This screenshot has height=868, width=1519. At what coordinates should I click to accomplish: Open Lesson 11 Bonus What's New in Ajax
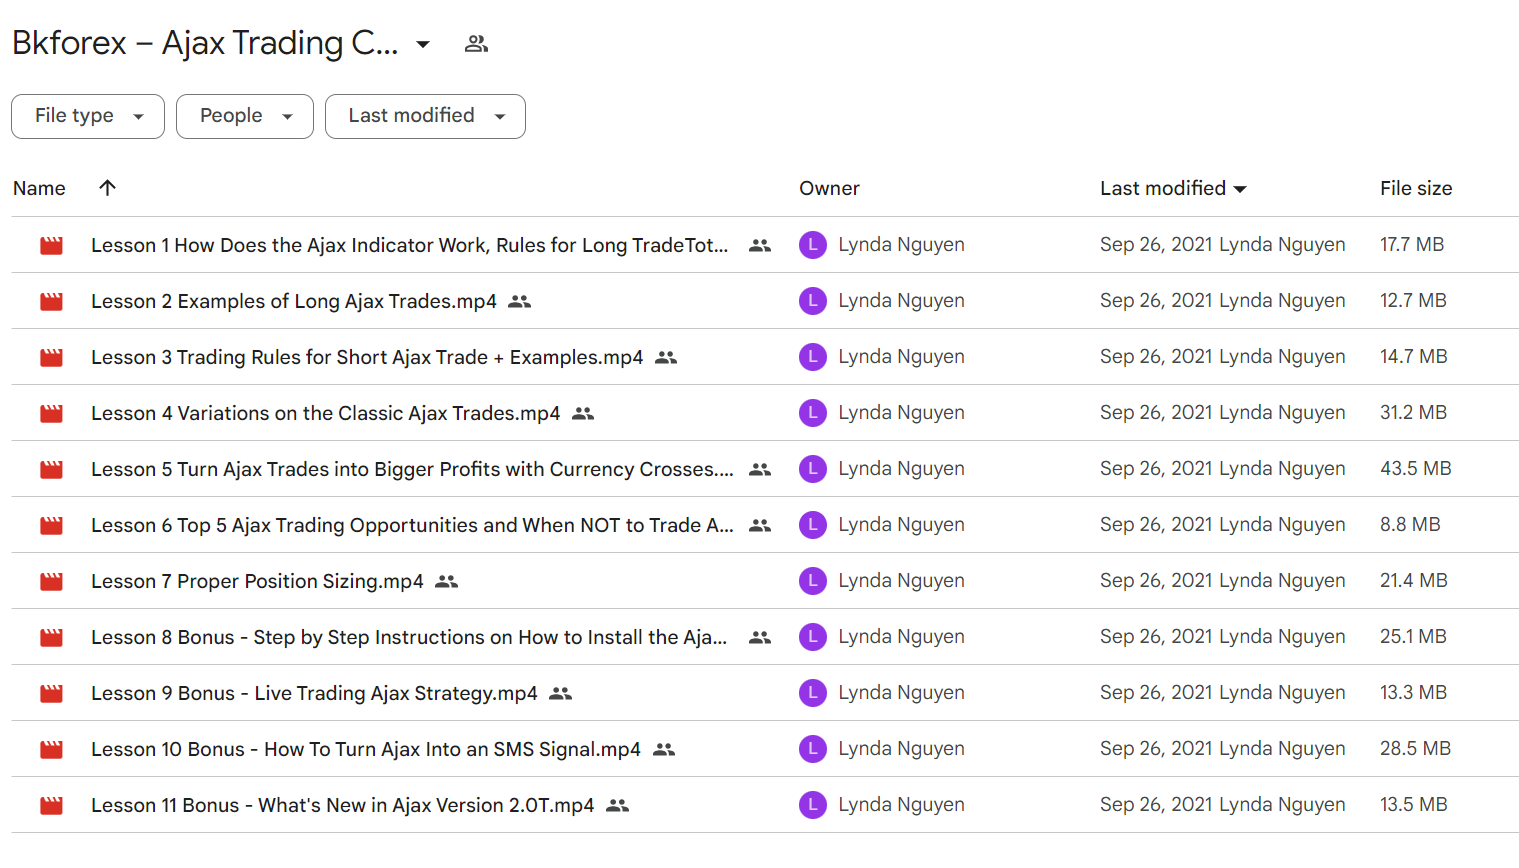pyautogui.click(x=343, y=805)
